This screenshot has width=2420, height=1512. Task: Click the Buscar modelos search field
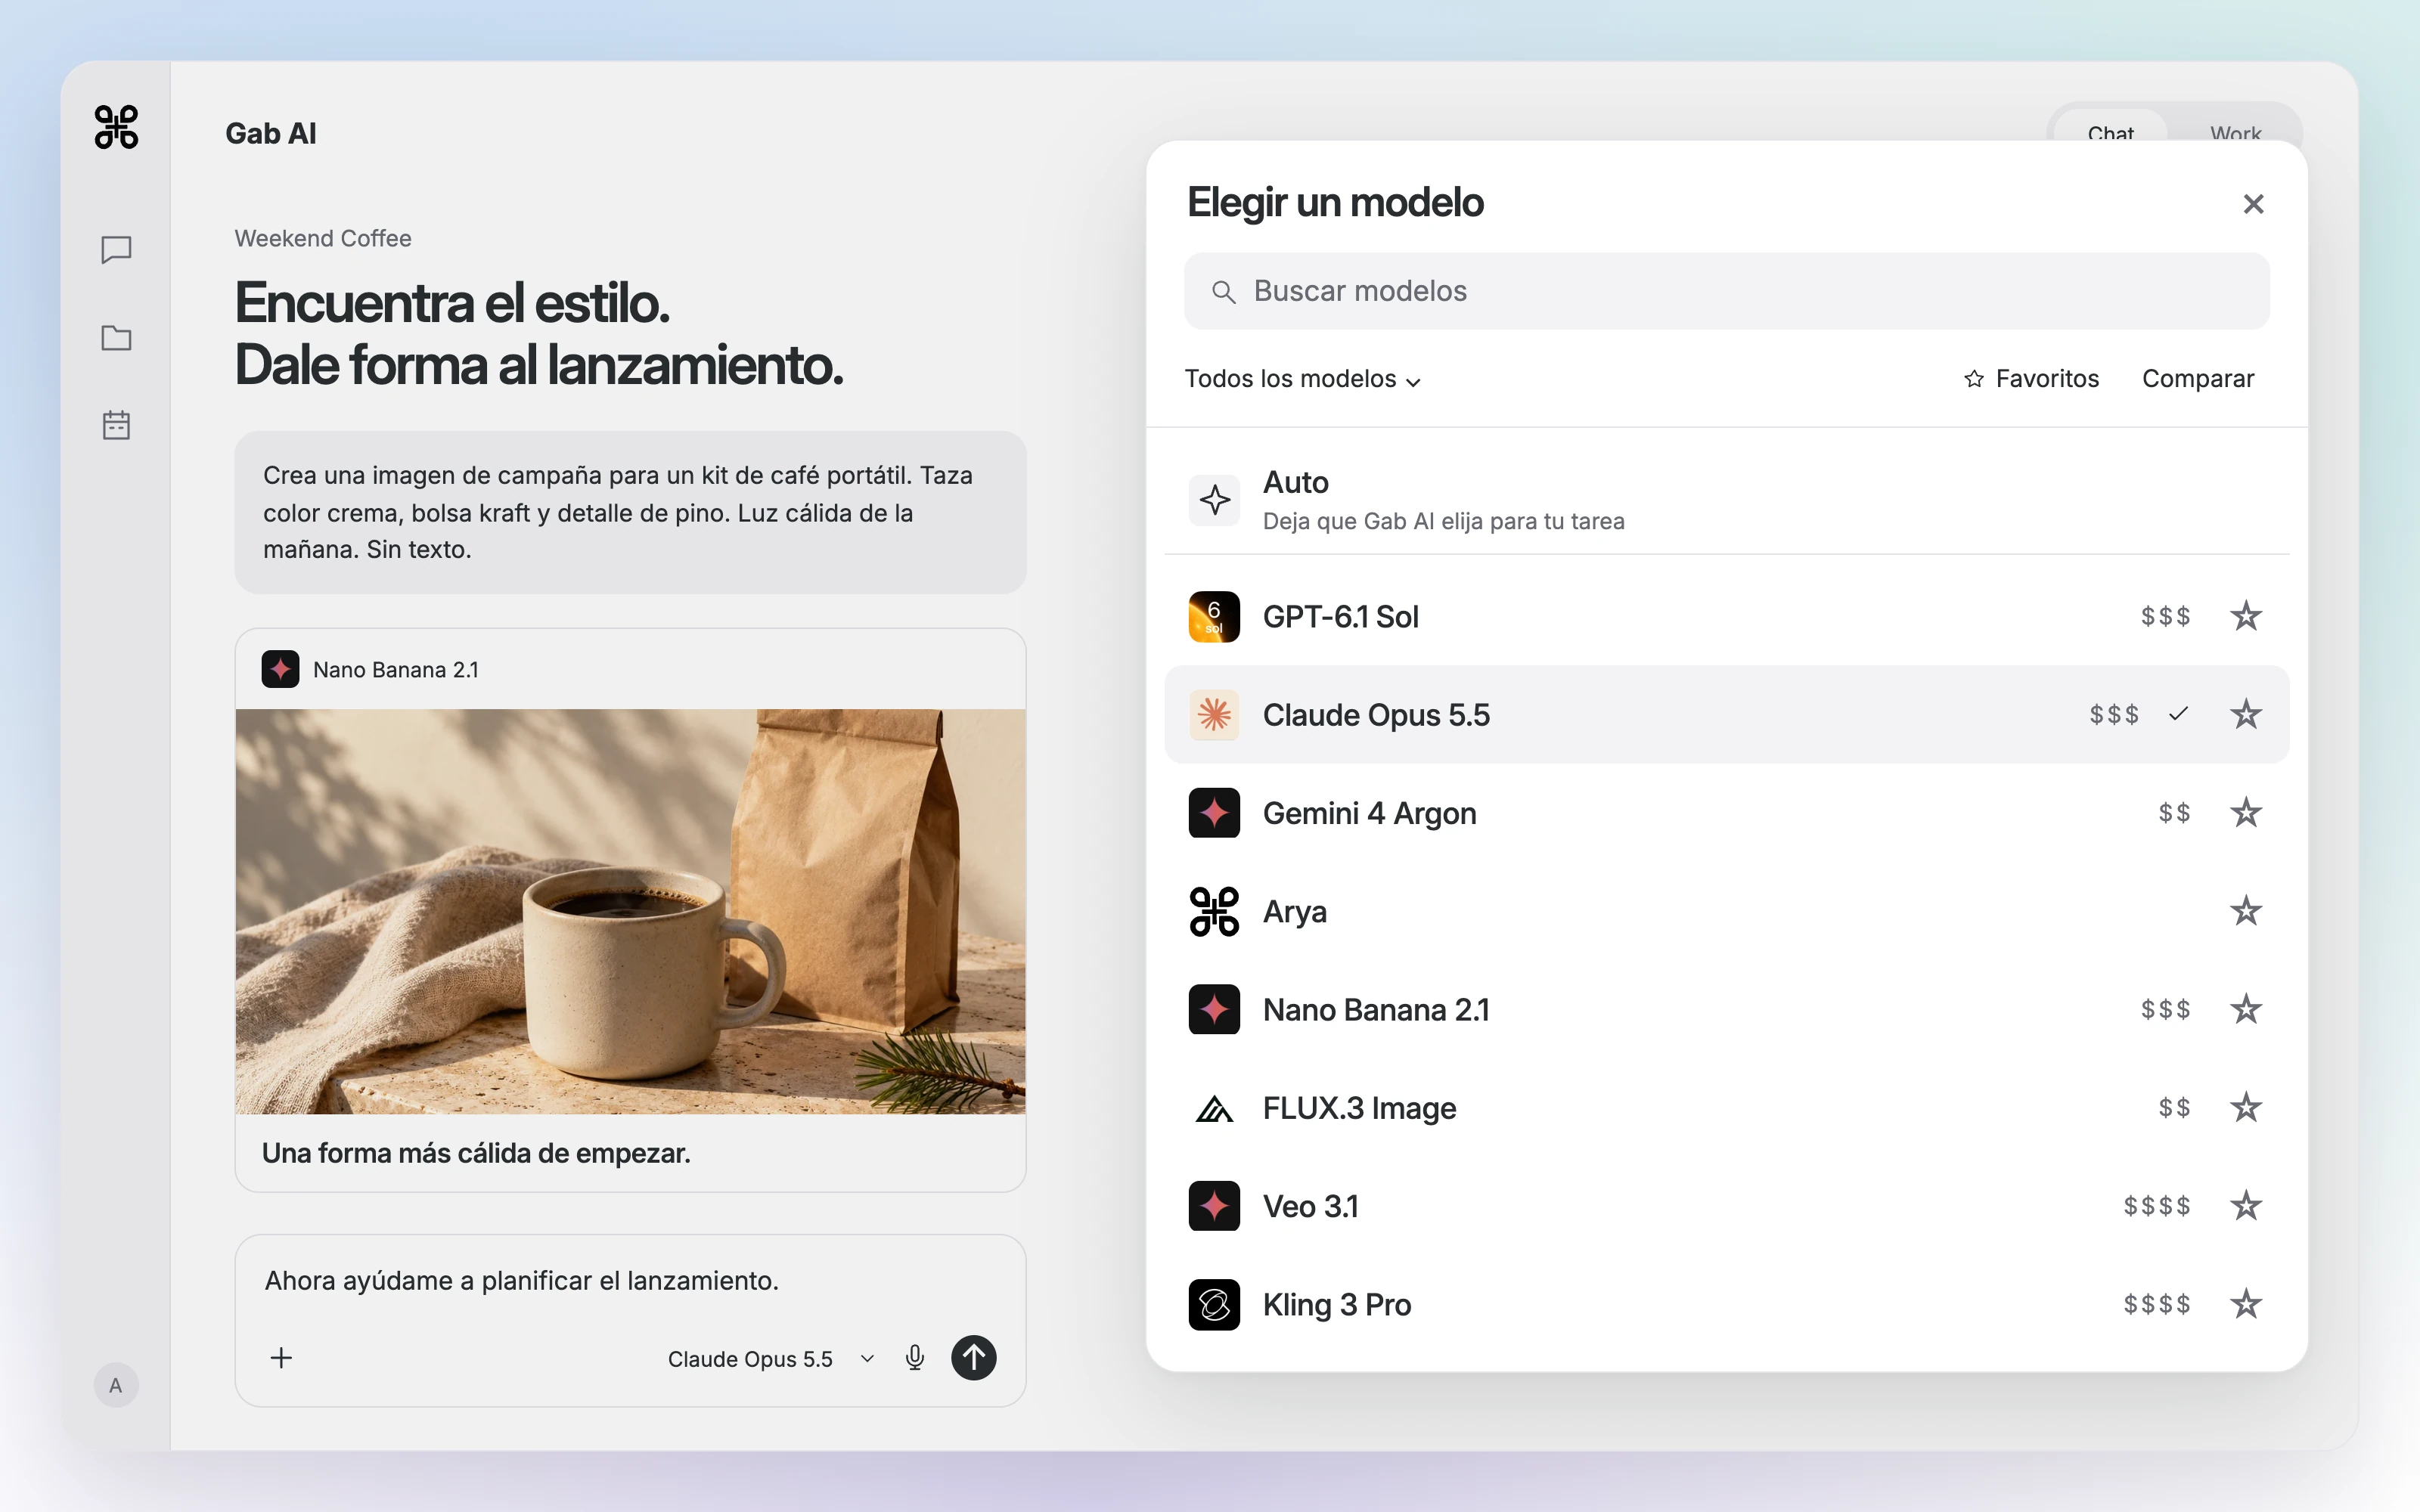pos(1726,291)
